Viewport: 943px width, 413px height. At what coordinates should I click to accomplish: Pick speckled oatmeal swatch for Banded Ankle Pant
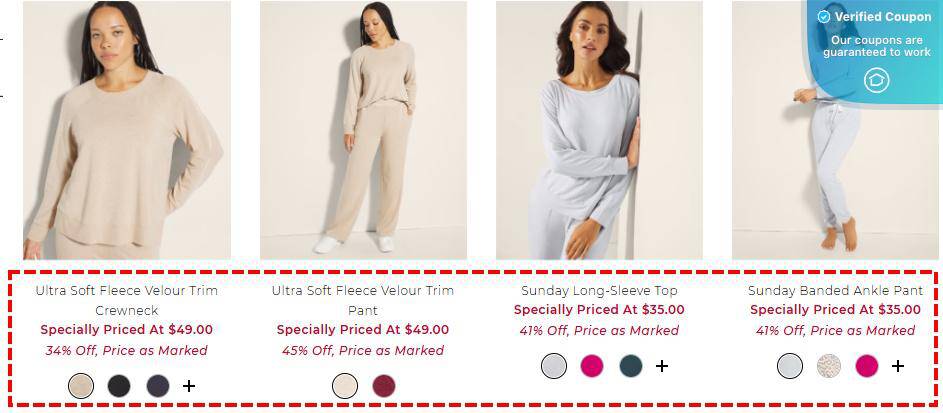click(x=829, y=366)
